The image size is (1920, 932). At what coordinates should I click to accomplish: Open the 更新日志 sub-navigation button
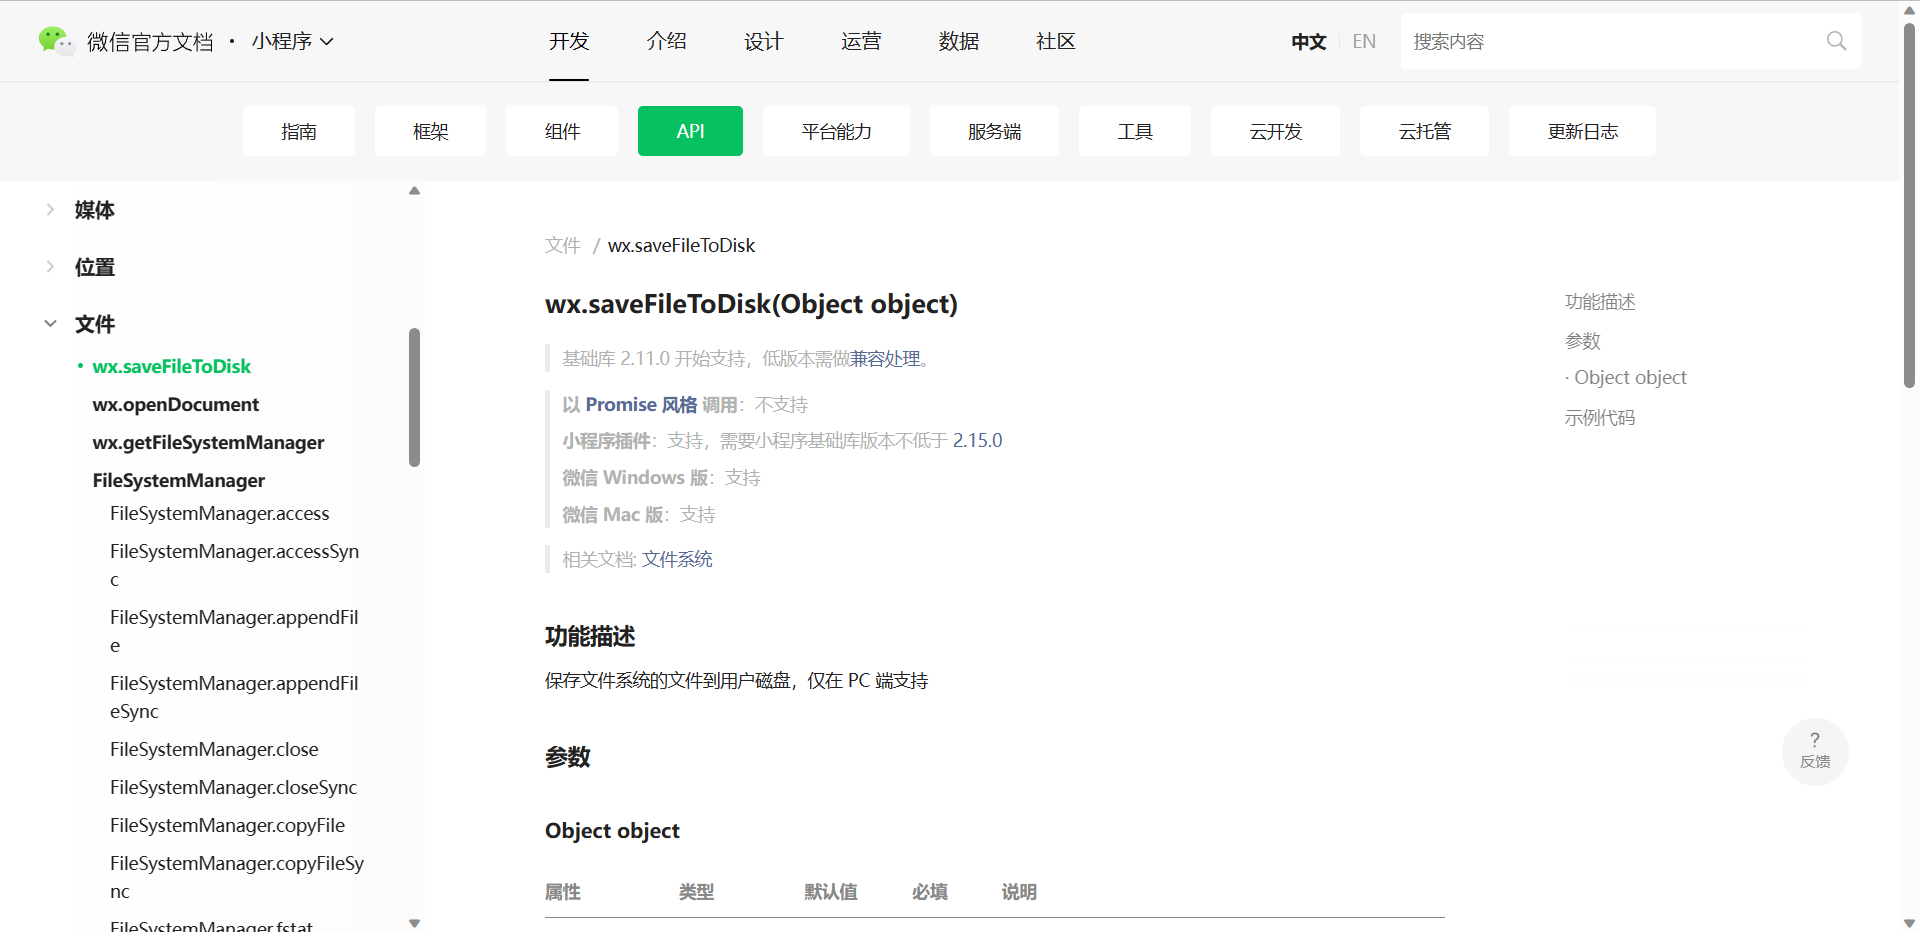[1582, 131]
